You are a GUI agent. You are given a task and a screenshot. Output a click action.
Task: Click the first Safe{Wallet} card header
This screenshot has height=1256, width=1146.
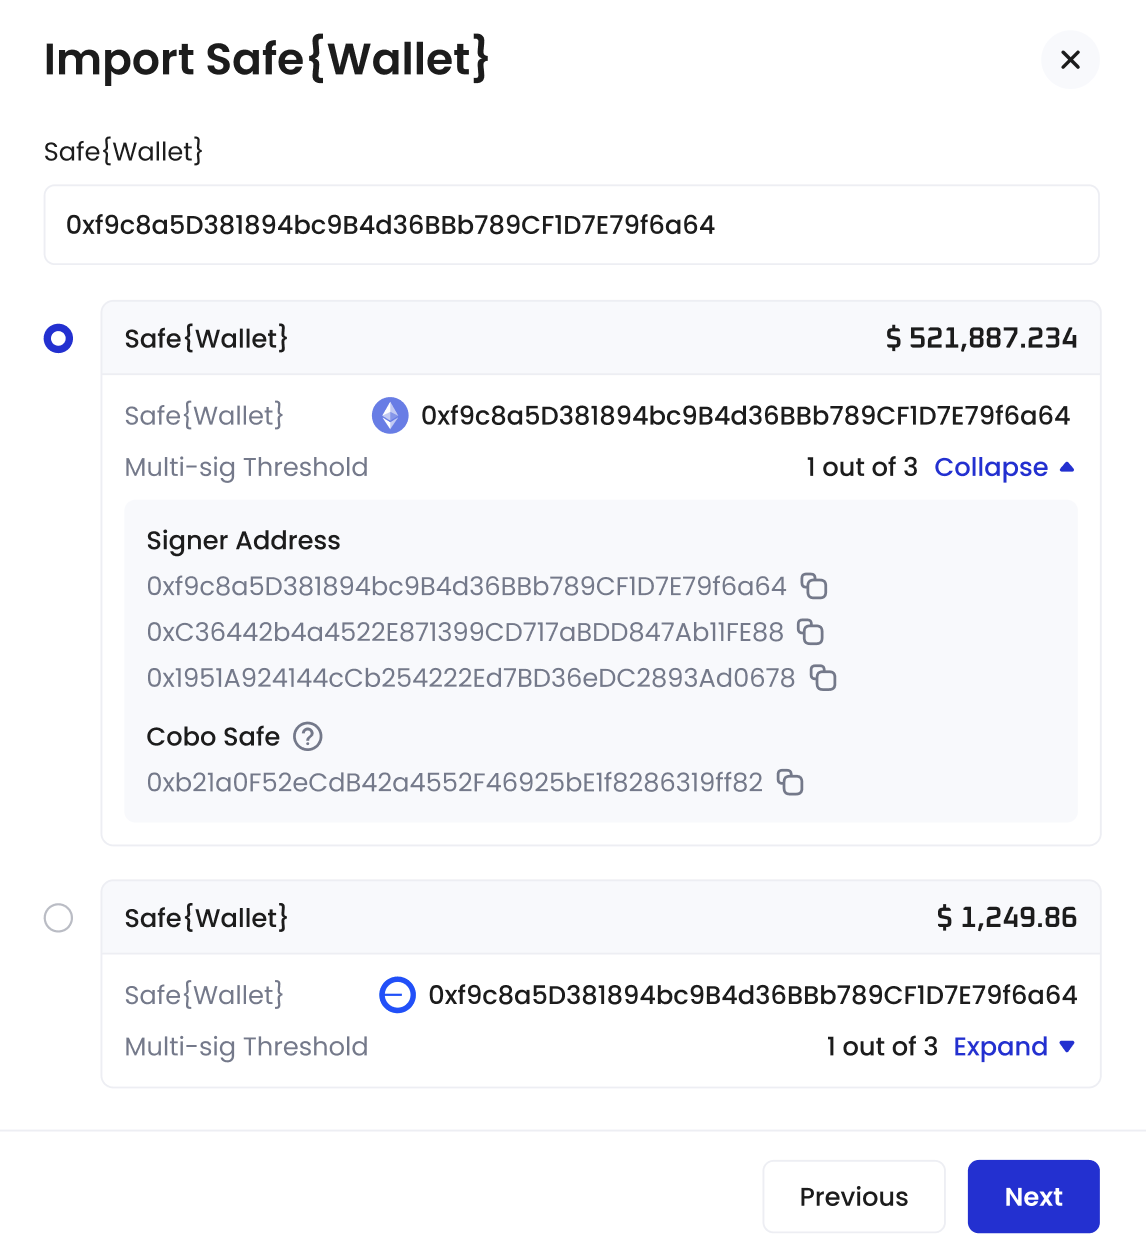pyautogui.click(x=601, y=338)
